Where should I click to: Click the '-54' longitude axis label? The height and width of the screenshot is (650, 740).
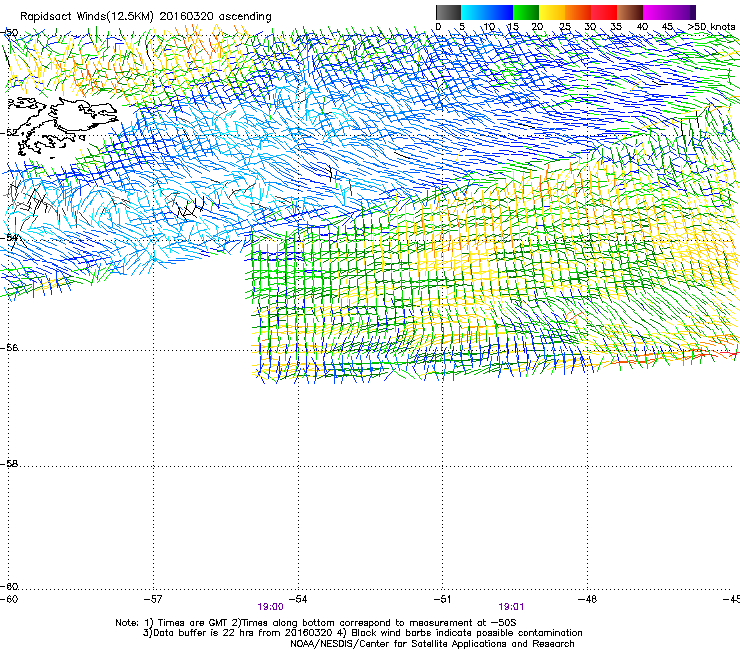pos(298,599)
